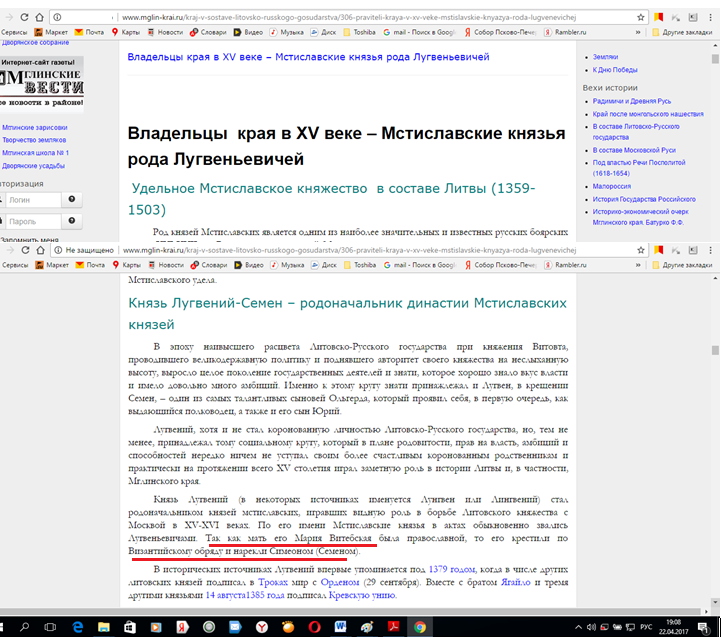
Task: Open 'Дворянские усадьбы' left link
Action: (x=33, y=166)
